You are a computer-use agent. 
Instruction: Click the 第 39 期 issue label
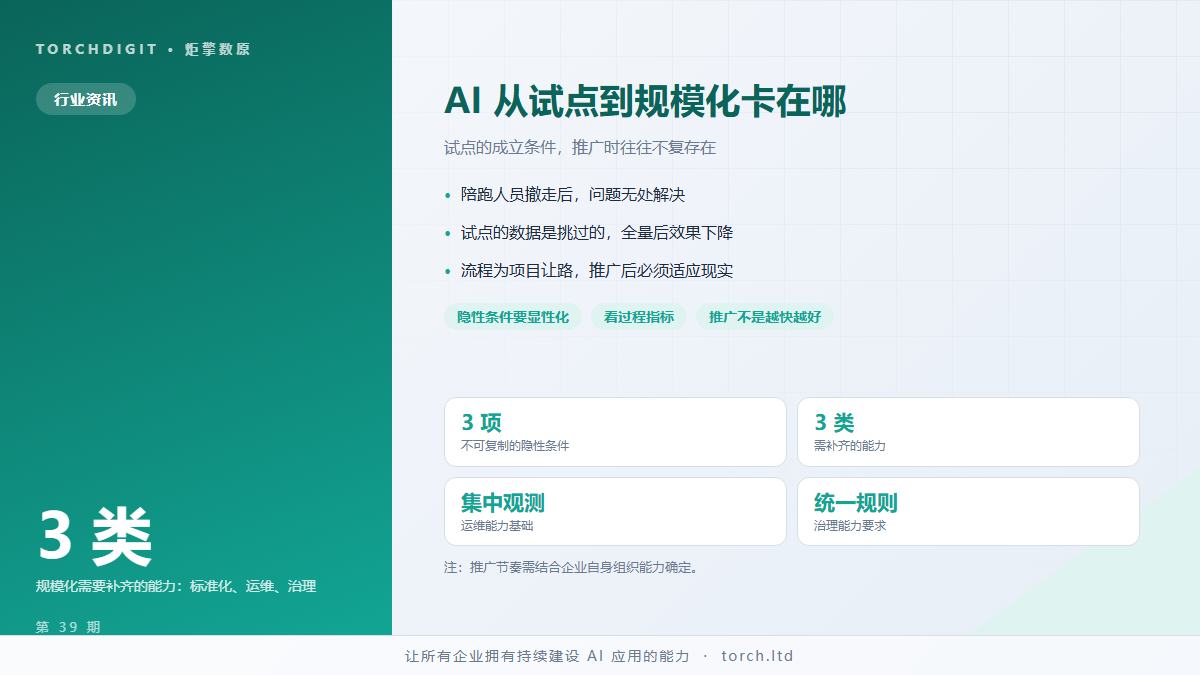point(68,627)
